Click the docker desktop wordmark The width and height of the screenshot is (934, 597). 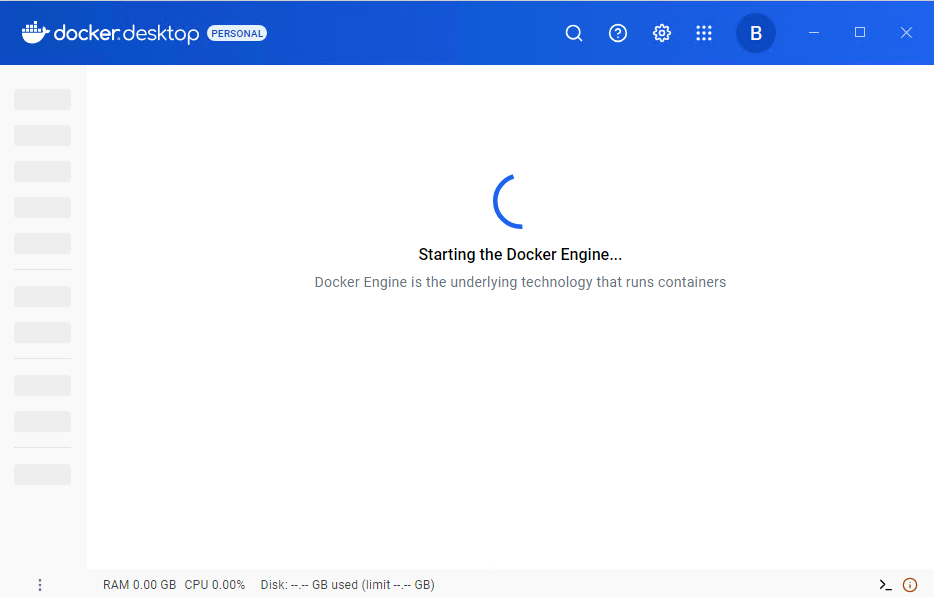[x=126, y=33]
